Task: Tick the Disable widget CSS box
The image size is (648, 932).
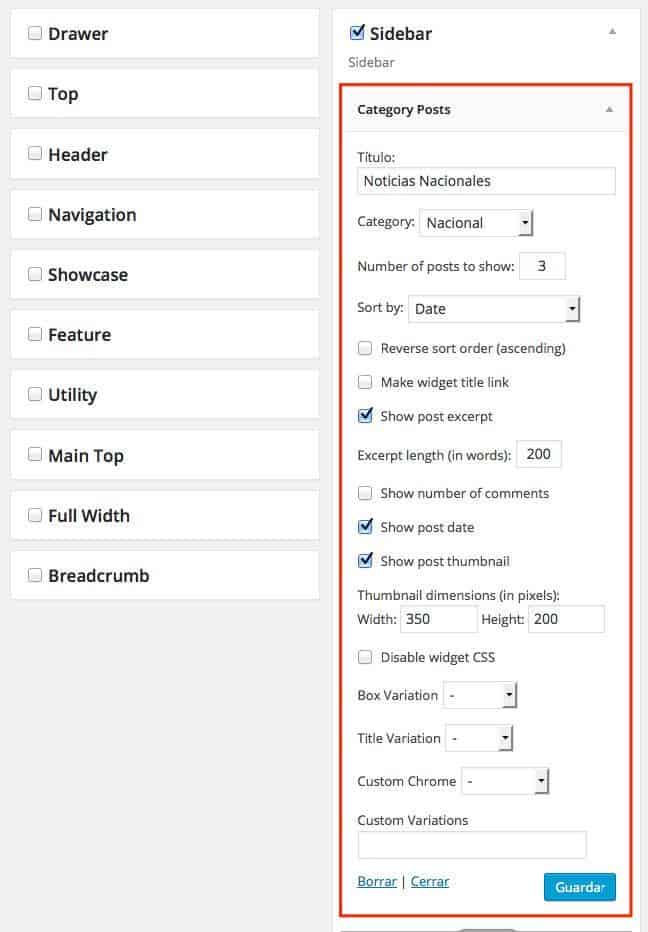Action: click(x=365, y=657)
